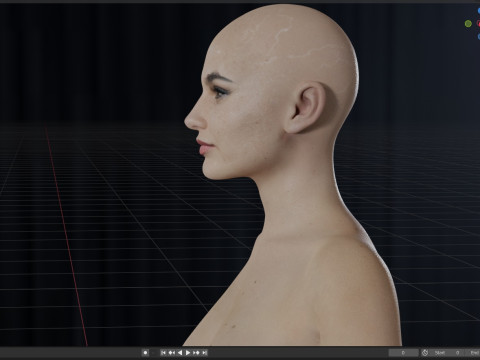Click the Start frame field
This screenshot has width=480, height=360.
click(447, 353)
